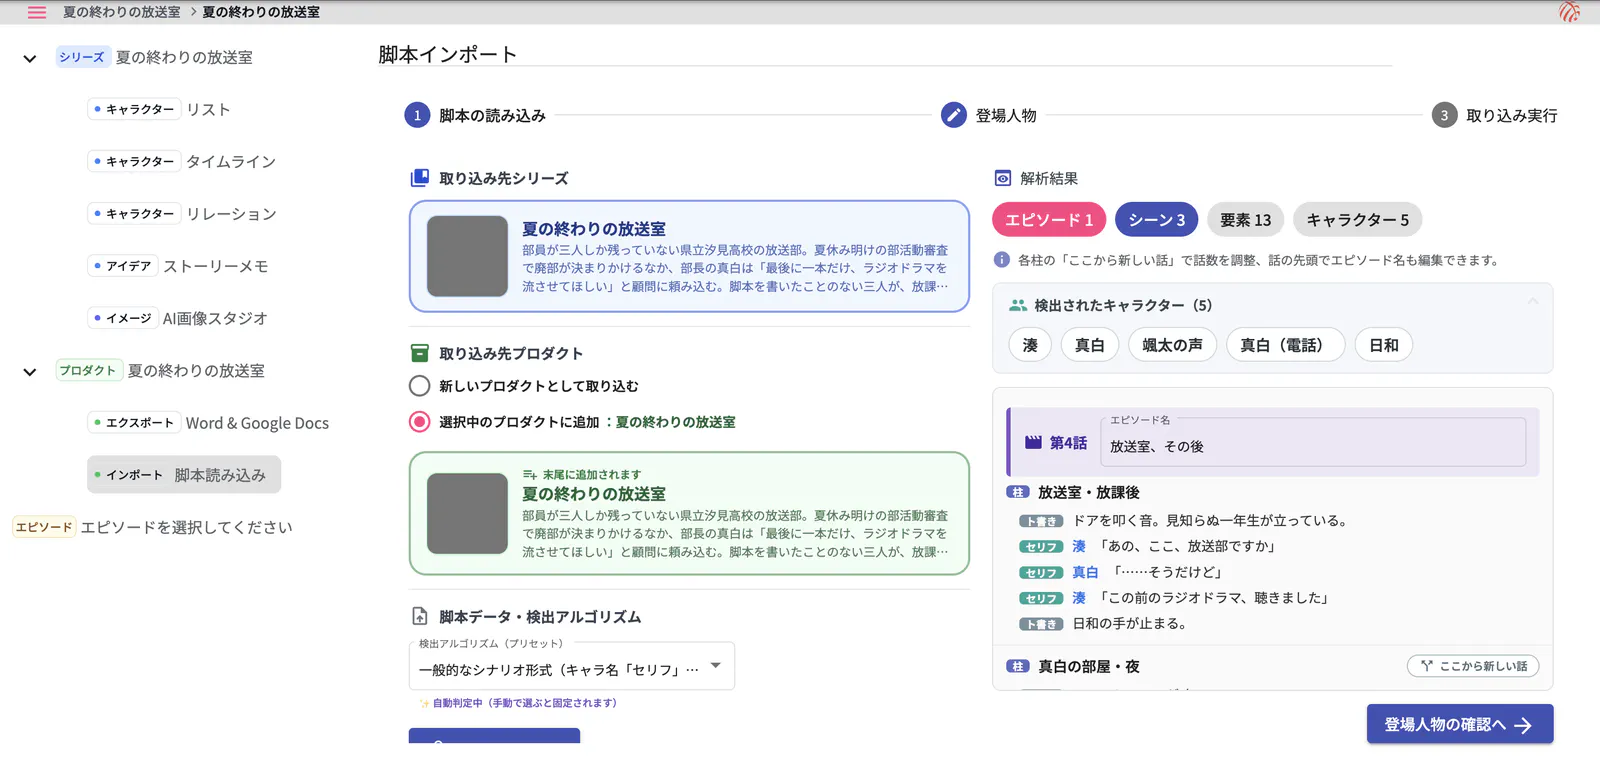Image resolution: width=1600 pixels, height=778 pixels.
Task: Switch to the キャラクター 5 tab
Action: pos(1357,219)
